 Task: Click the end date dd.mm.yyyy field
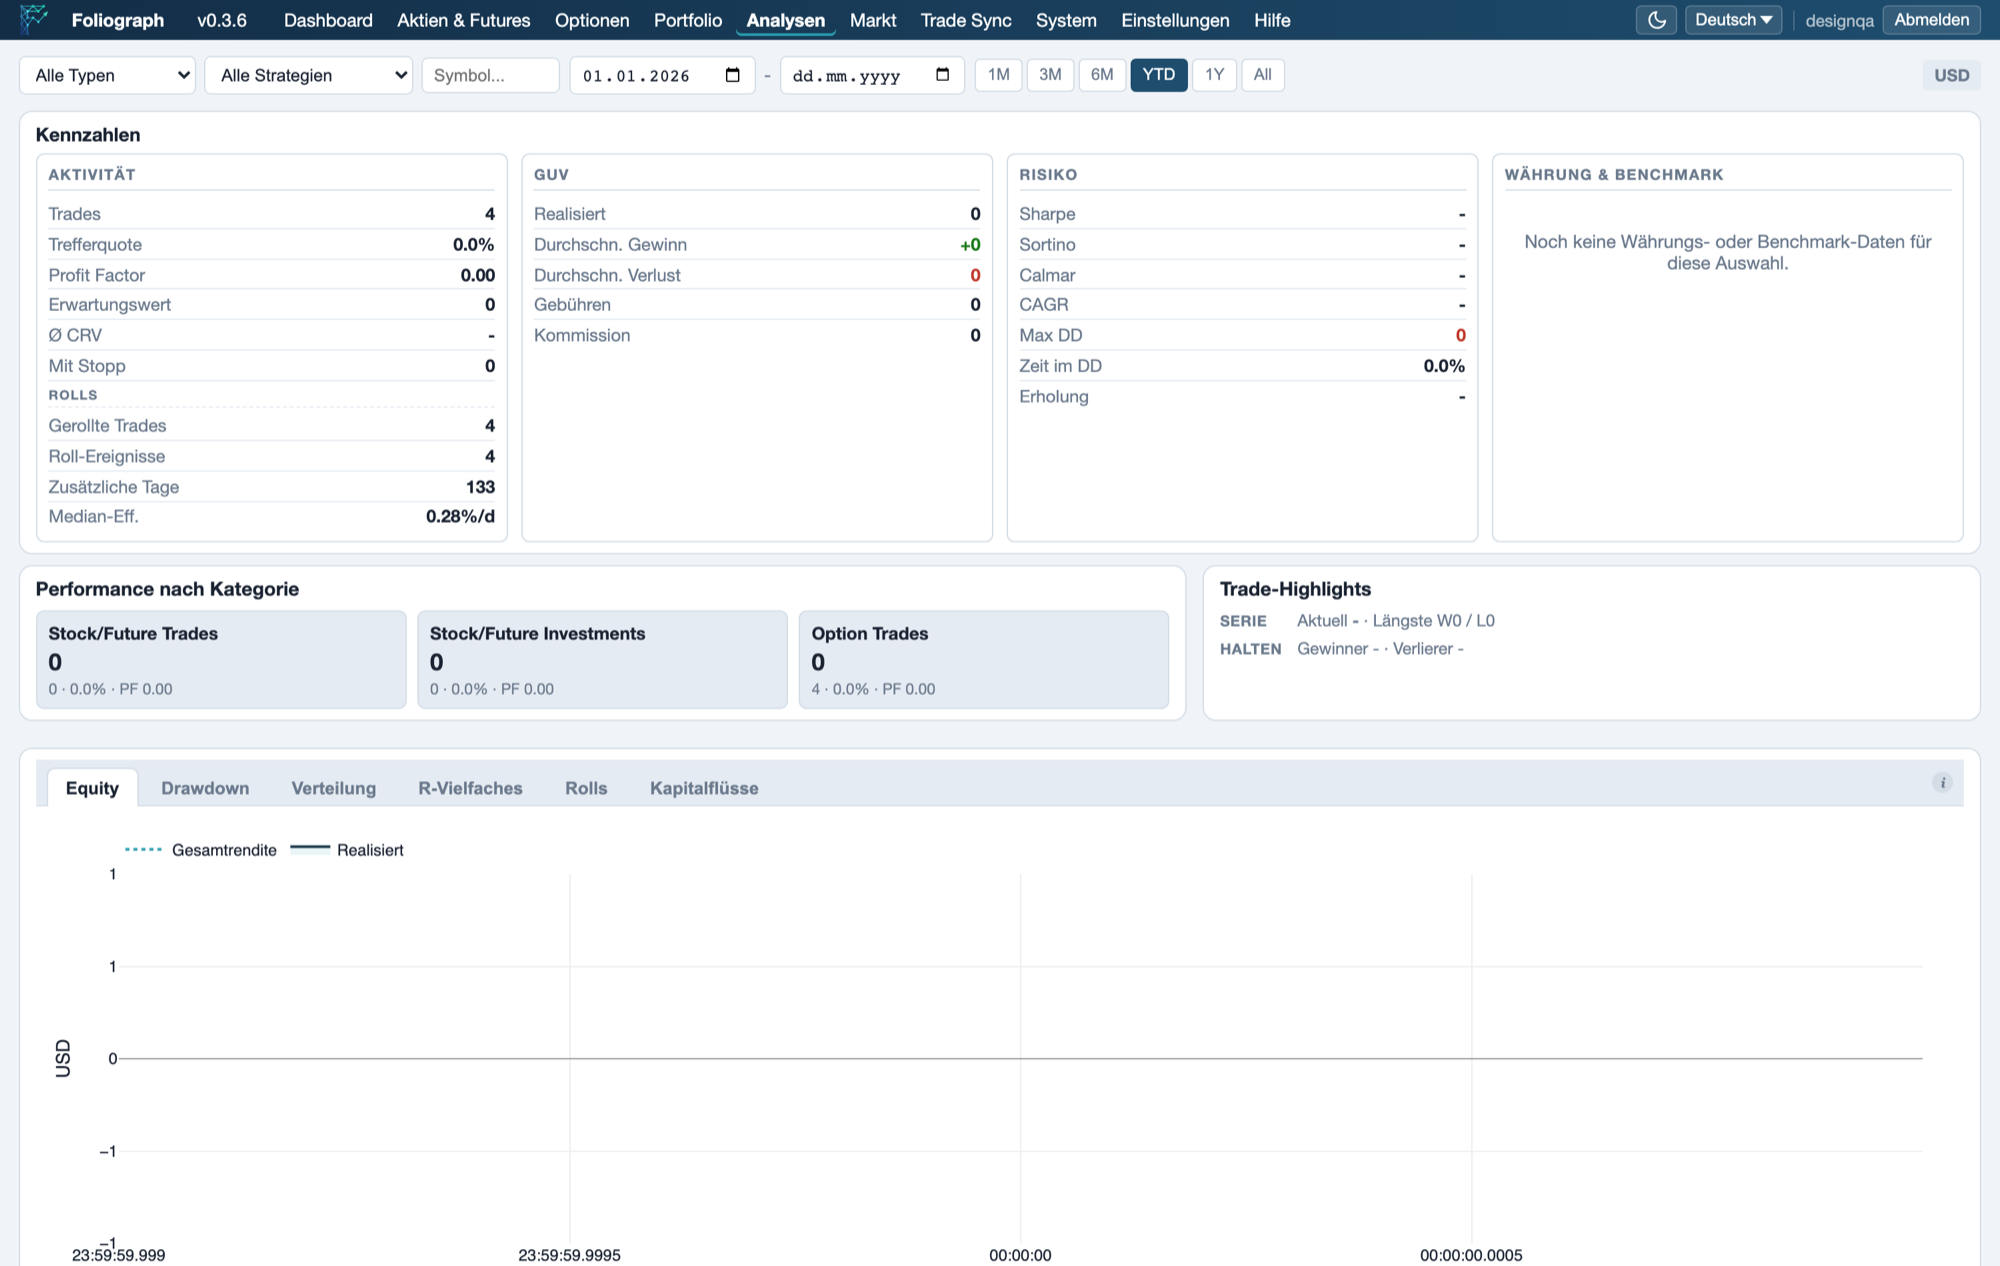click(x=871, y=75)
